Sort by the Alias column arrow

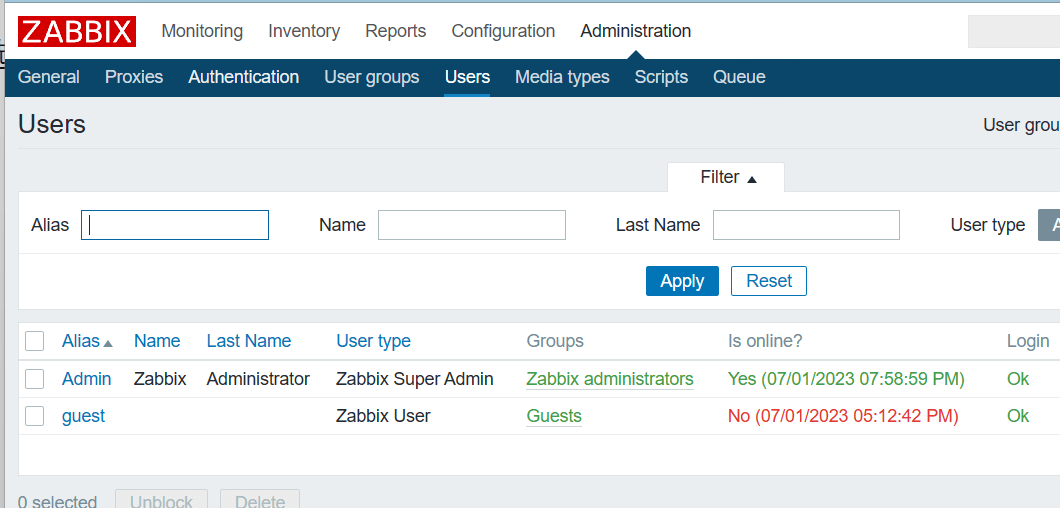[x=107, y=343]
